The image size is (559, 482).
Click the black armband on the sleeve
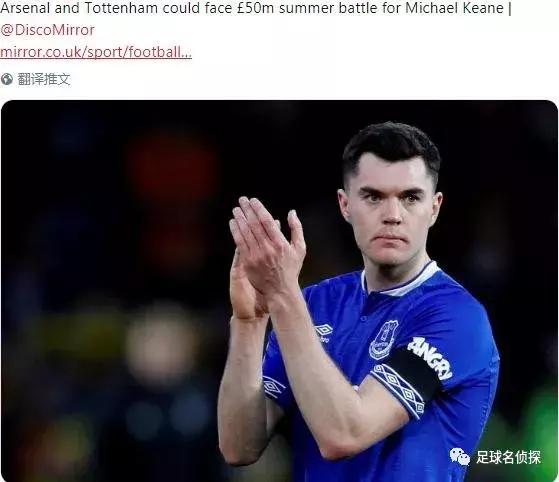point(414,374)
